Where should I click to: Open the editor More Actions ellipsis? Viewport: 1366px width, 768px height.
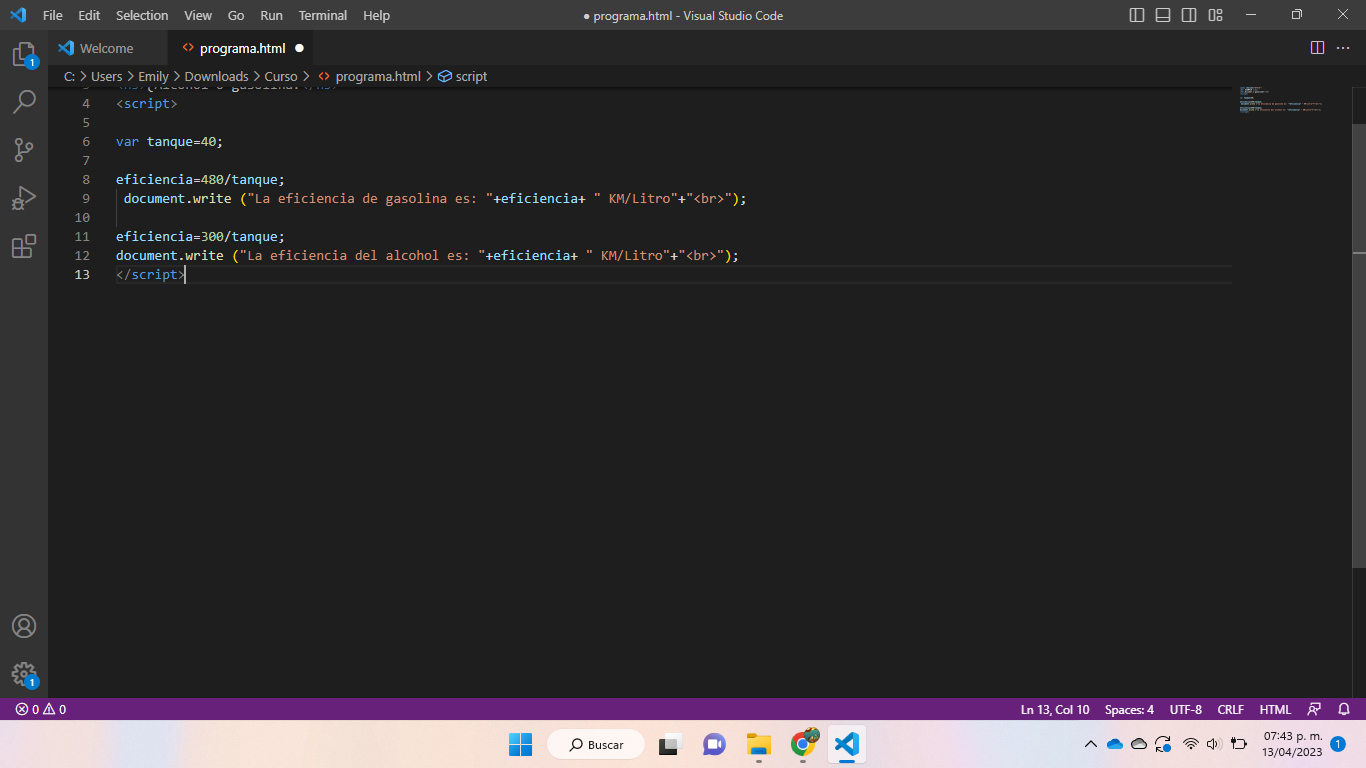click(1343, 48)
